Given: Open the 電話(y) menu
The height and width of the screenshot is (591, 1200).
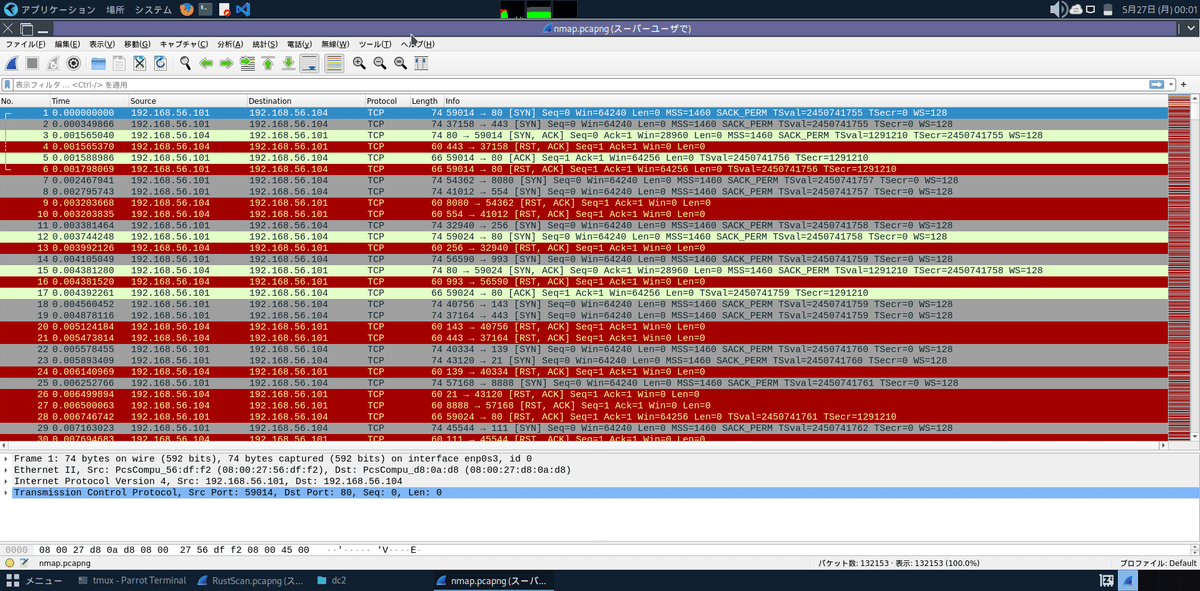Looking at the screenshot, I should point(300,44).
